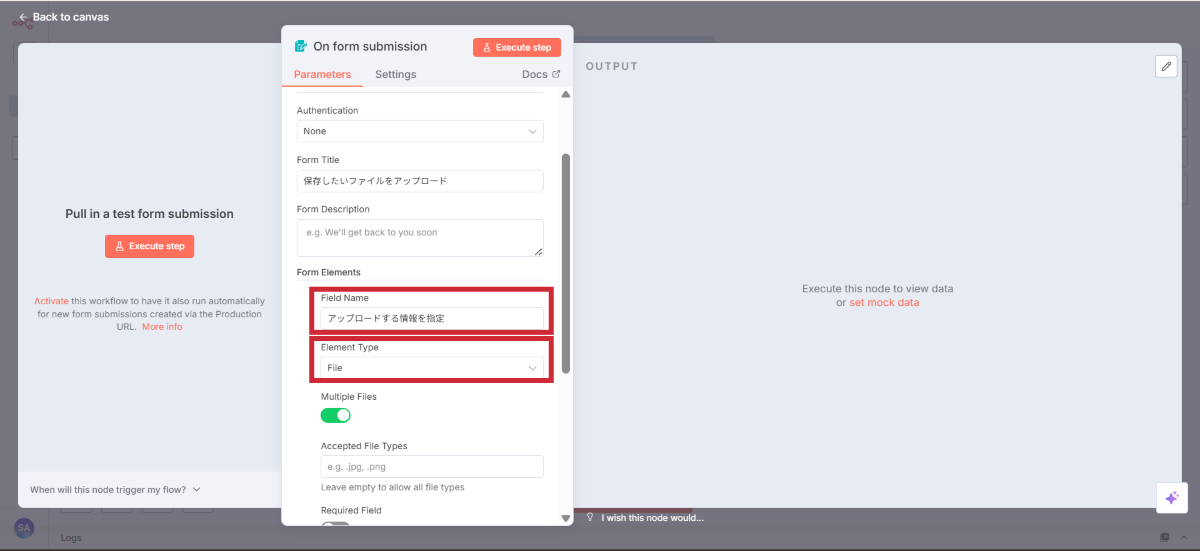
Task: Open the Element Type dropdown
Action: (x=432, y=368)
